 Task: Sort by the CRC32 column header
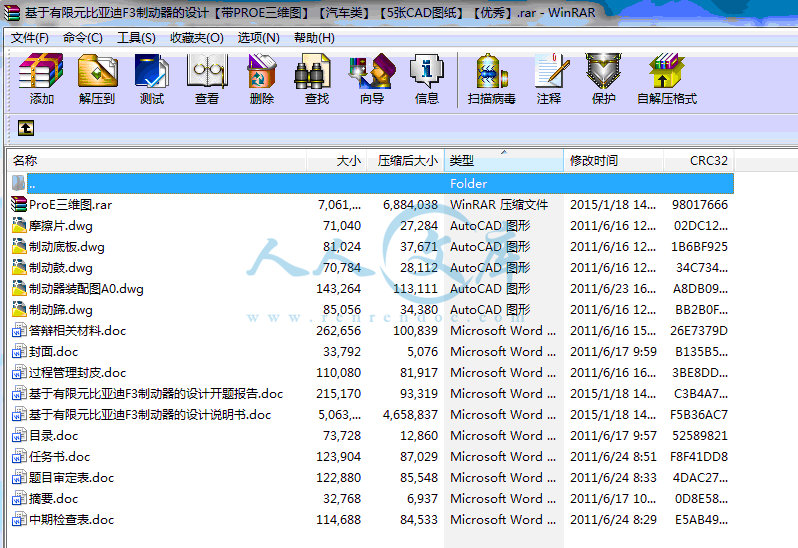pos(699,161)
